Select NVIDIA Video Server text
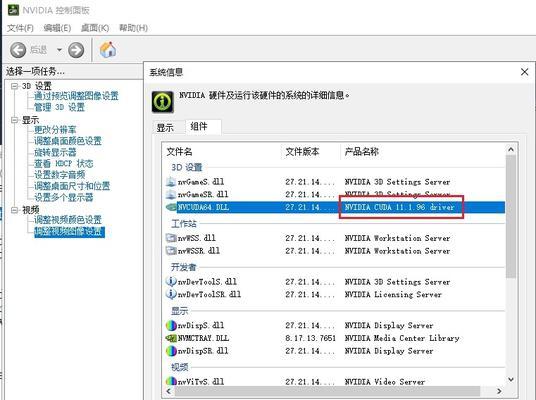 pyautogui.click(x=385, y=382)
